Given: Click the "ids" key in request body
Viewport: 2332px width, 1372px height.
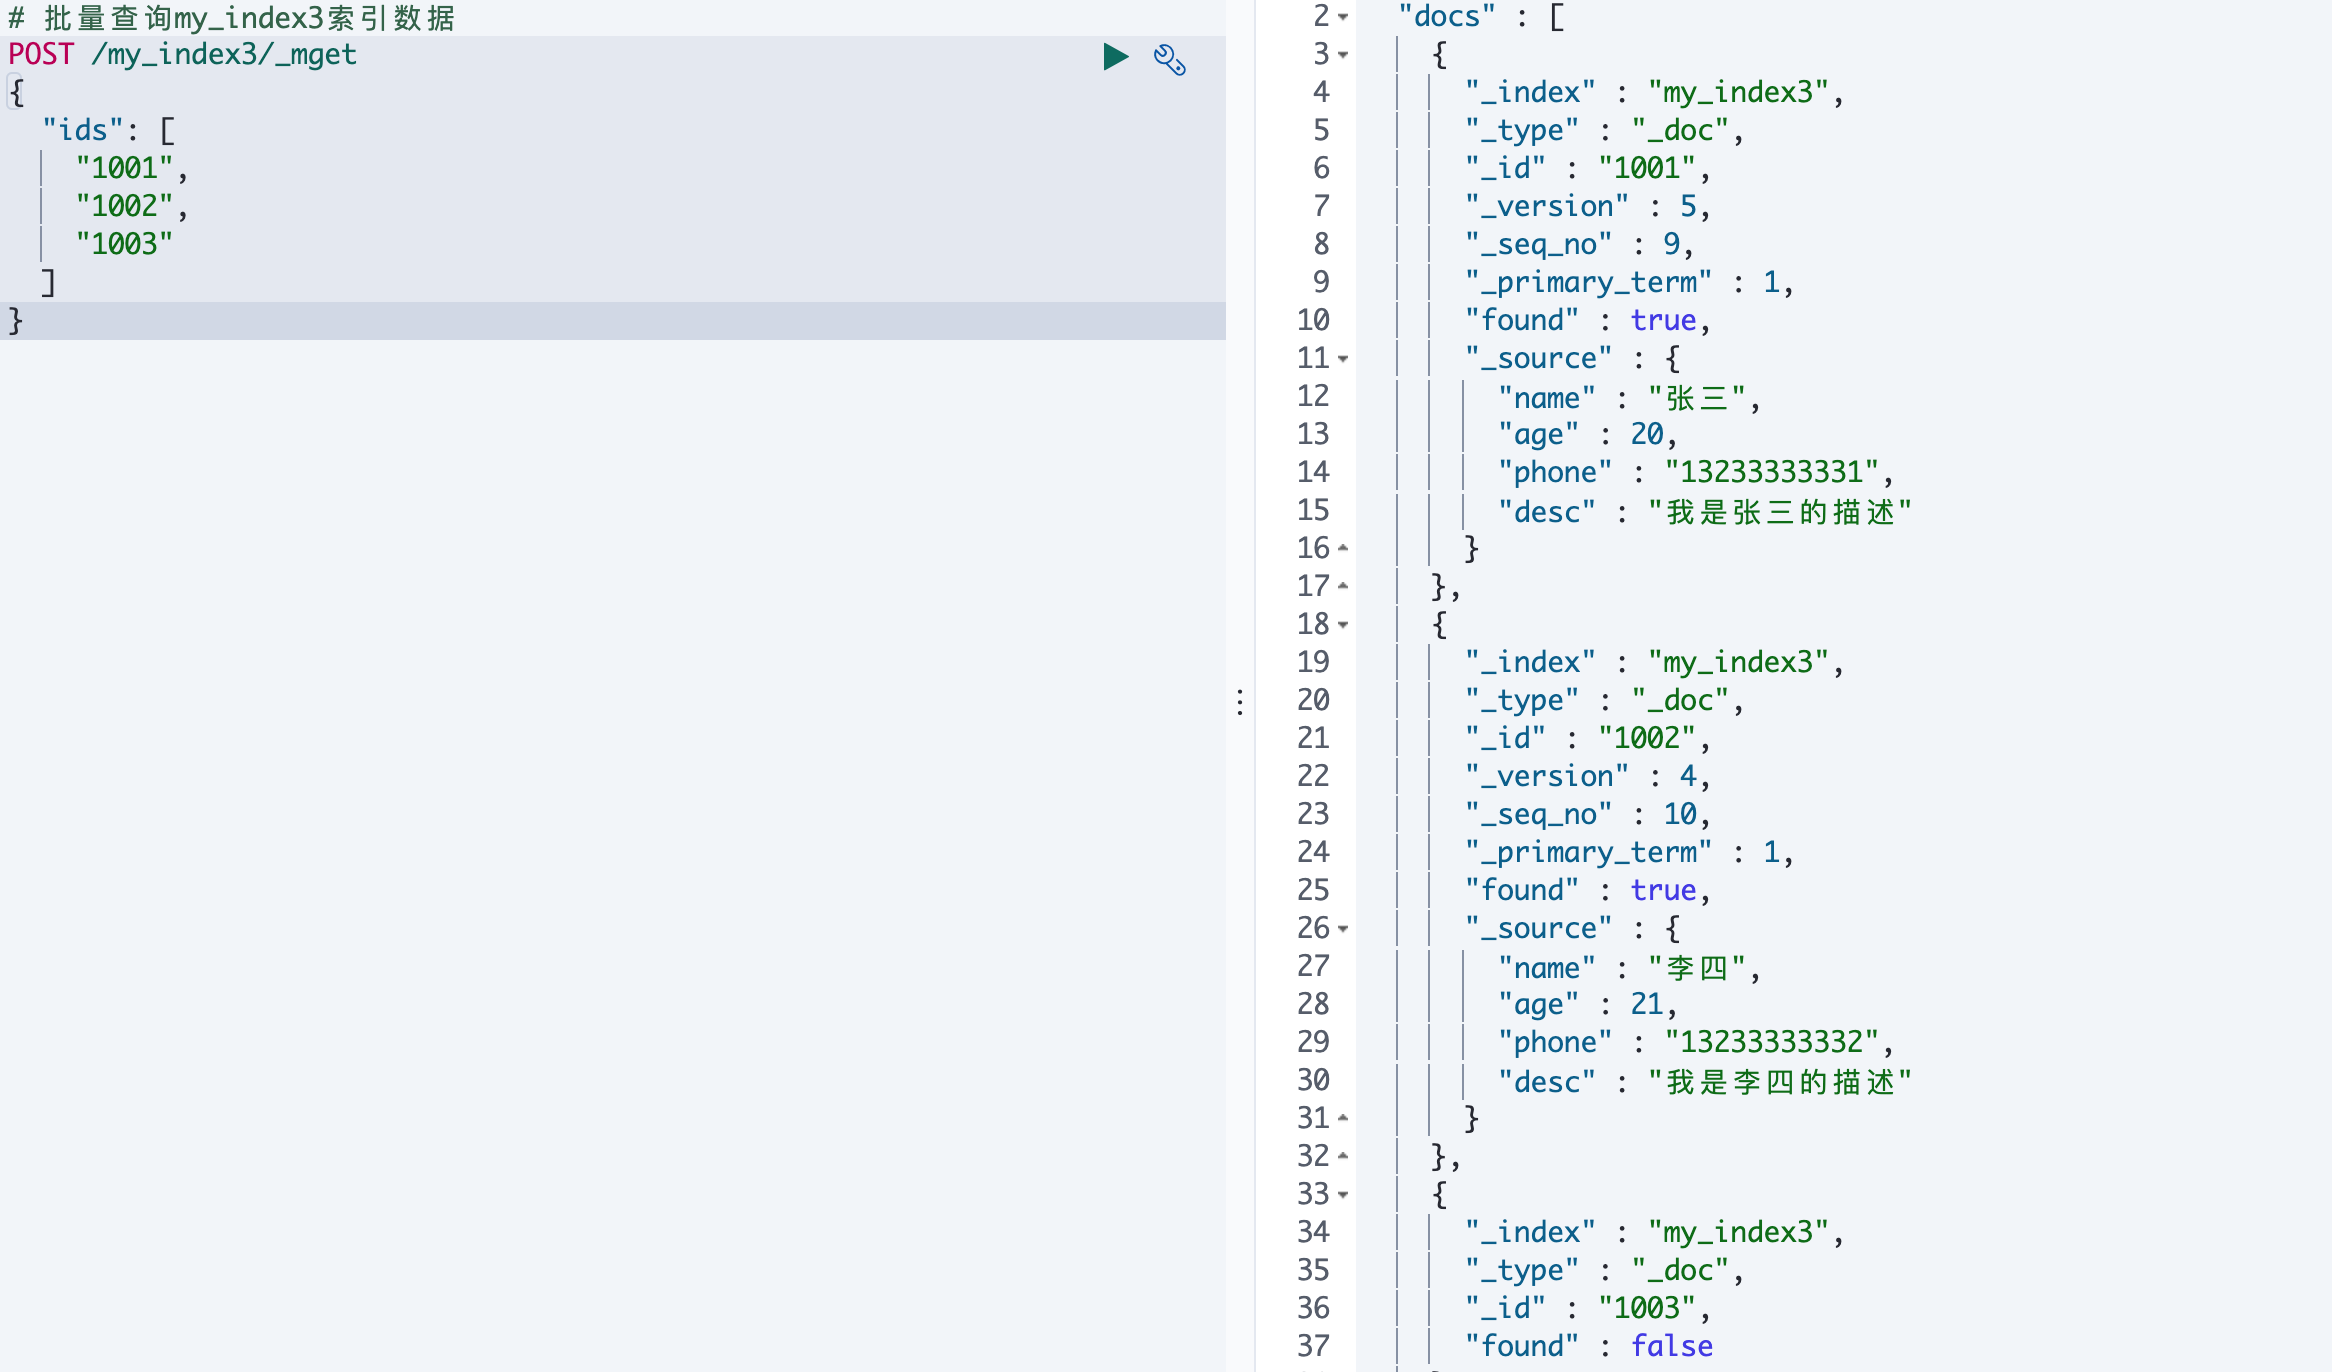Looking at the screenshot, I should point(83,131).
